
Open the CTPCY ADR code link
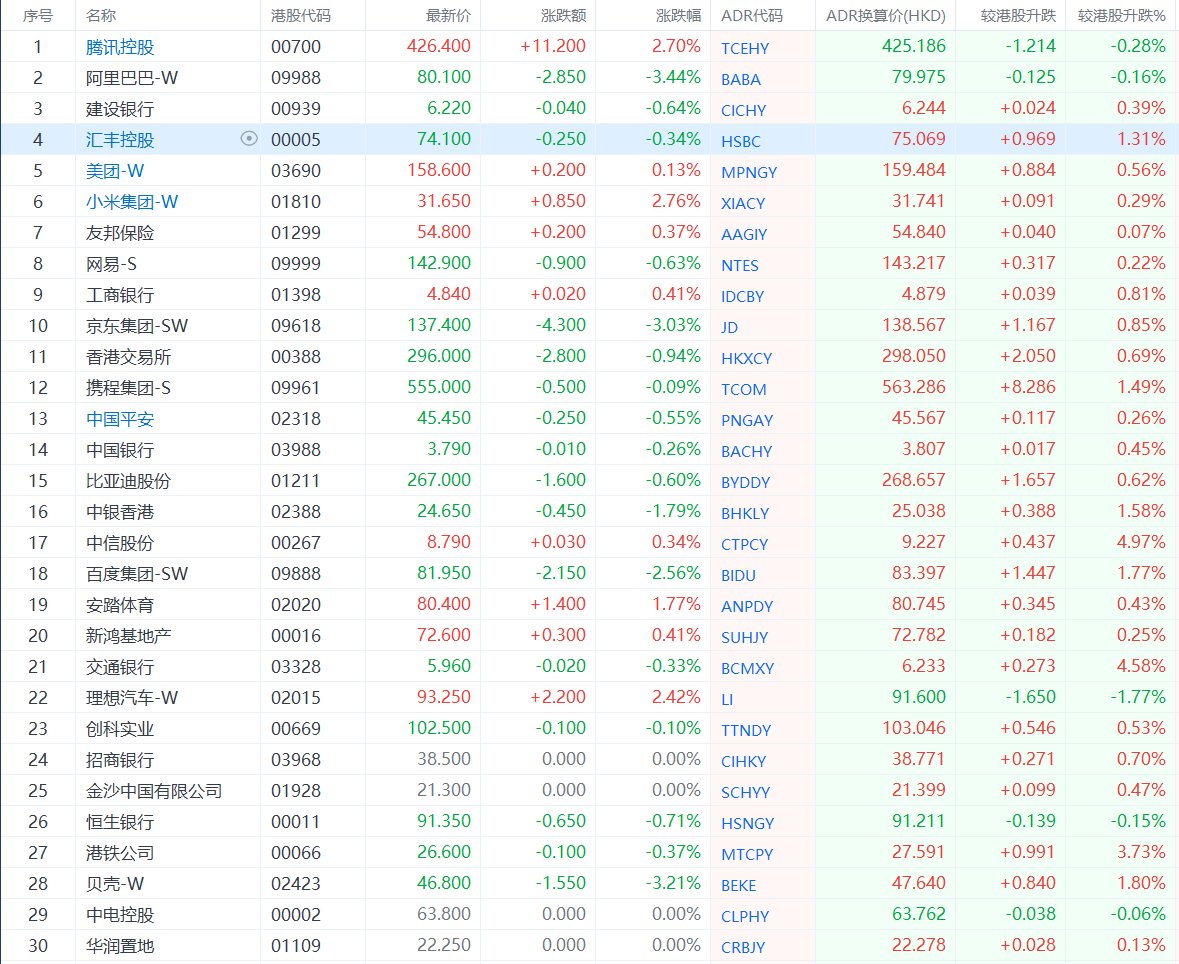744,544
